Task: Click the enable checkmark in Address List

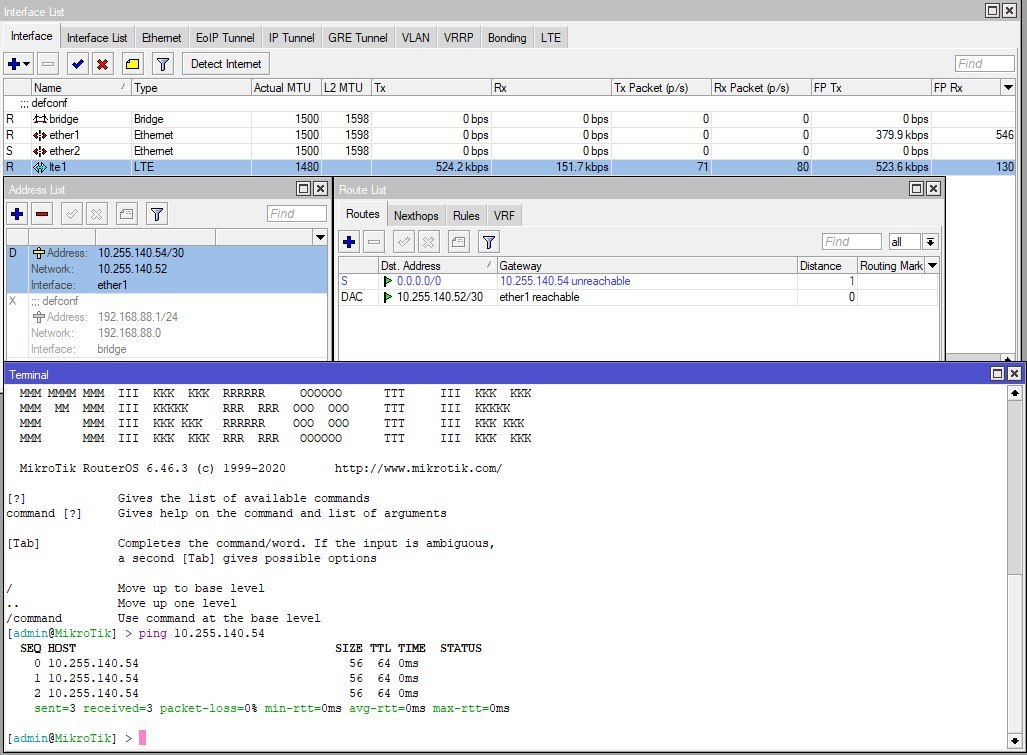Action: [x=72, y=213]
